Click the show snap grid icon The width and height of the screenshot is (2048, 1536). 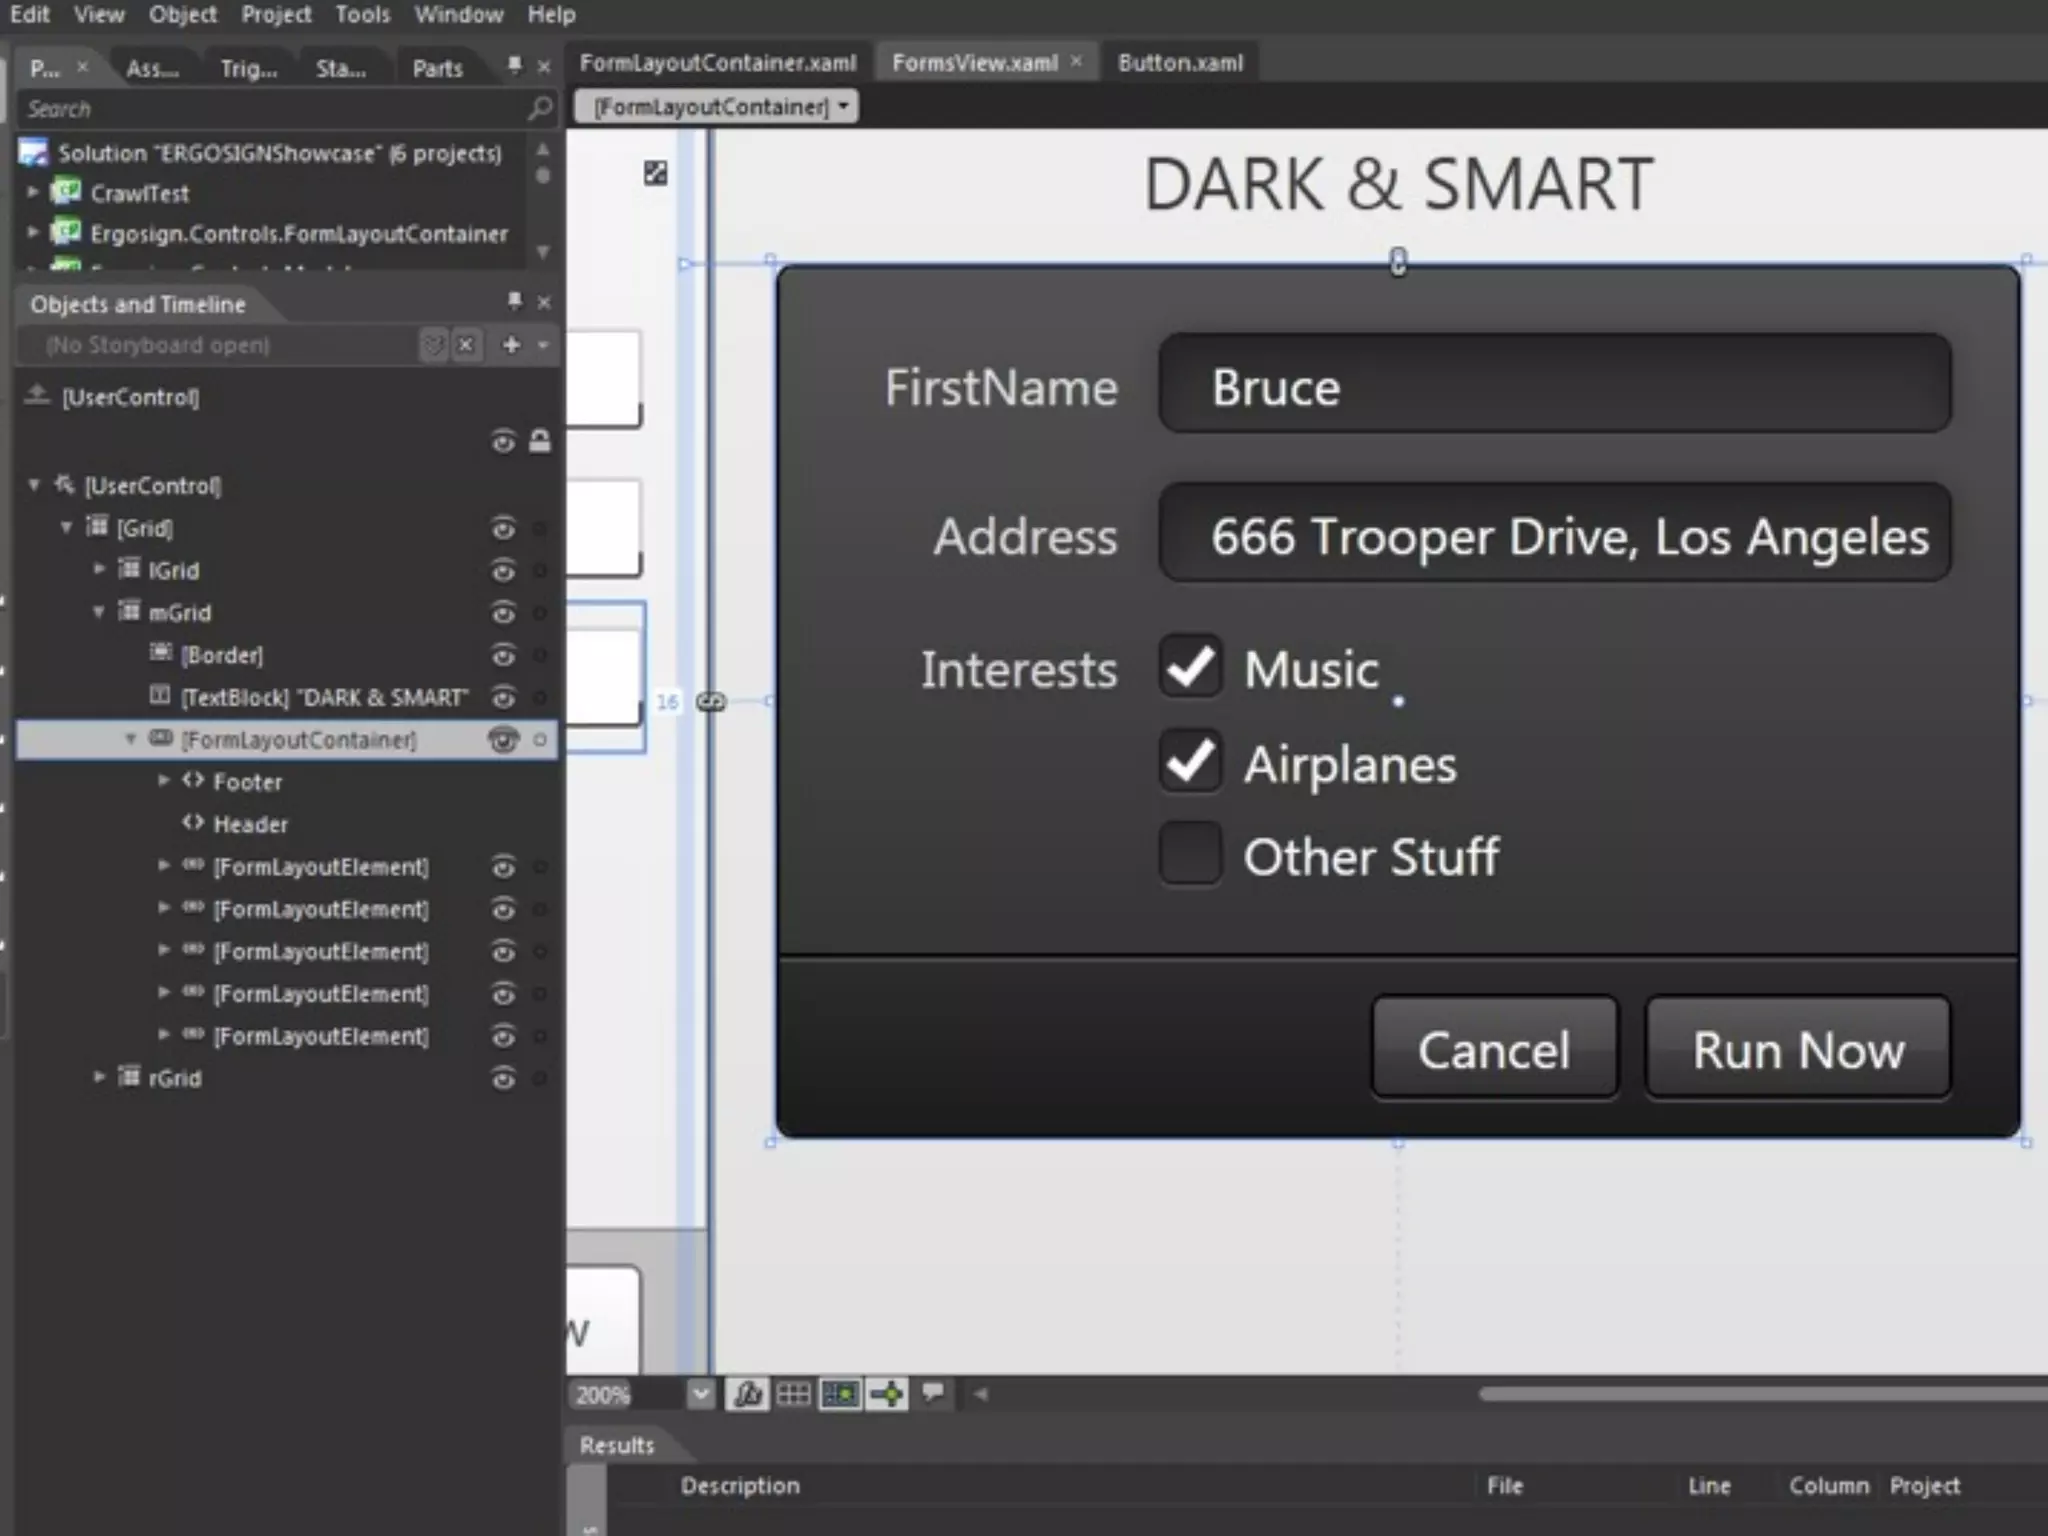(x=794, y=1394)
